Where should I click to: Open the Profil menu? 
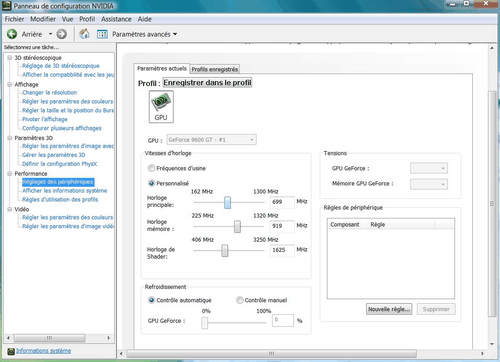pyautogui.click(x=87, y=19)
